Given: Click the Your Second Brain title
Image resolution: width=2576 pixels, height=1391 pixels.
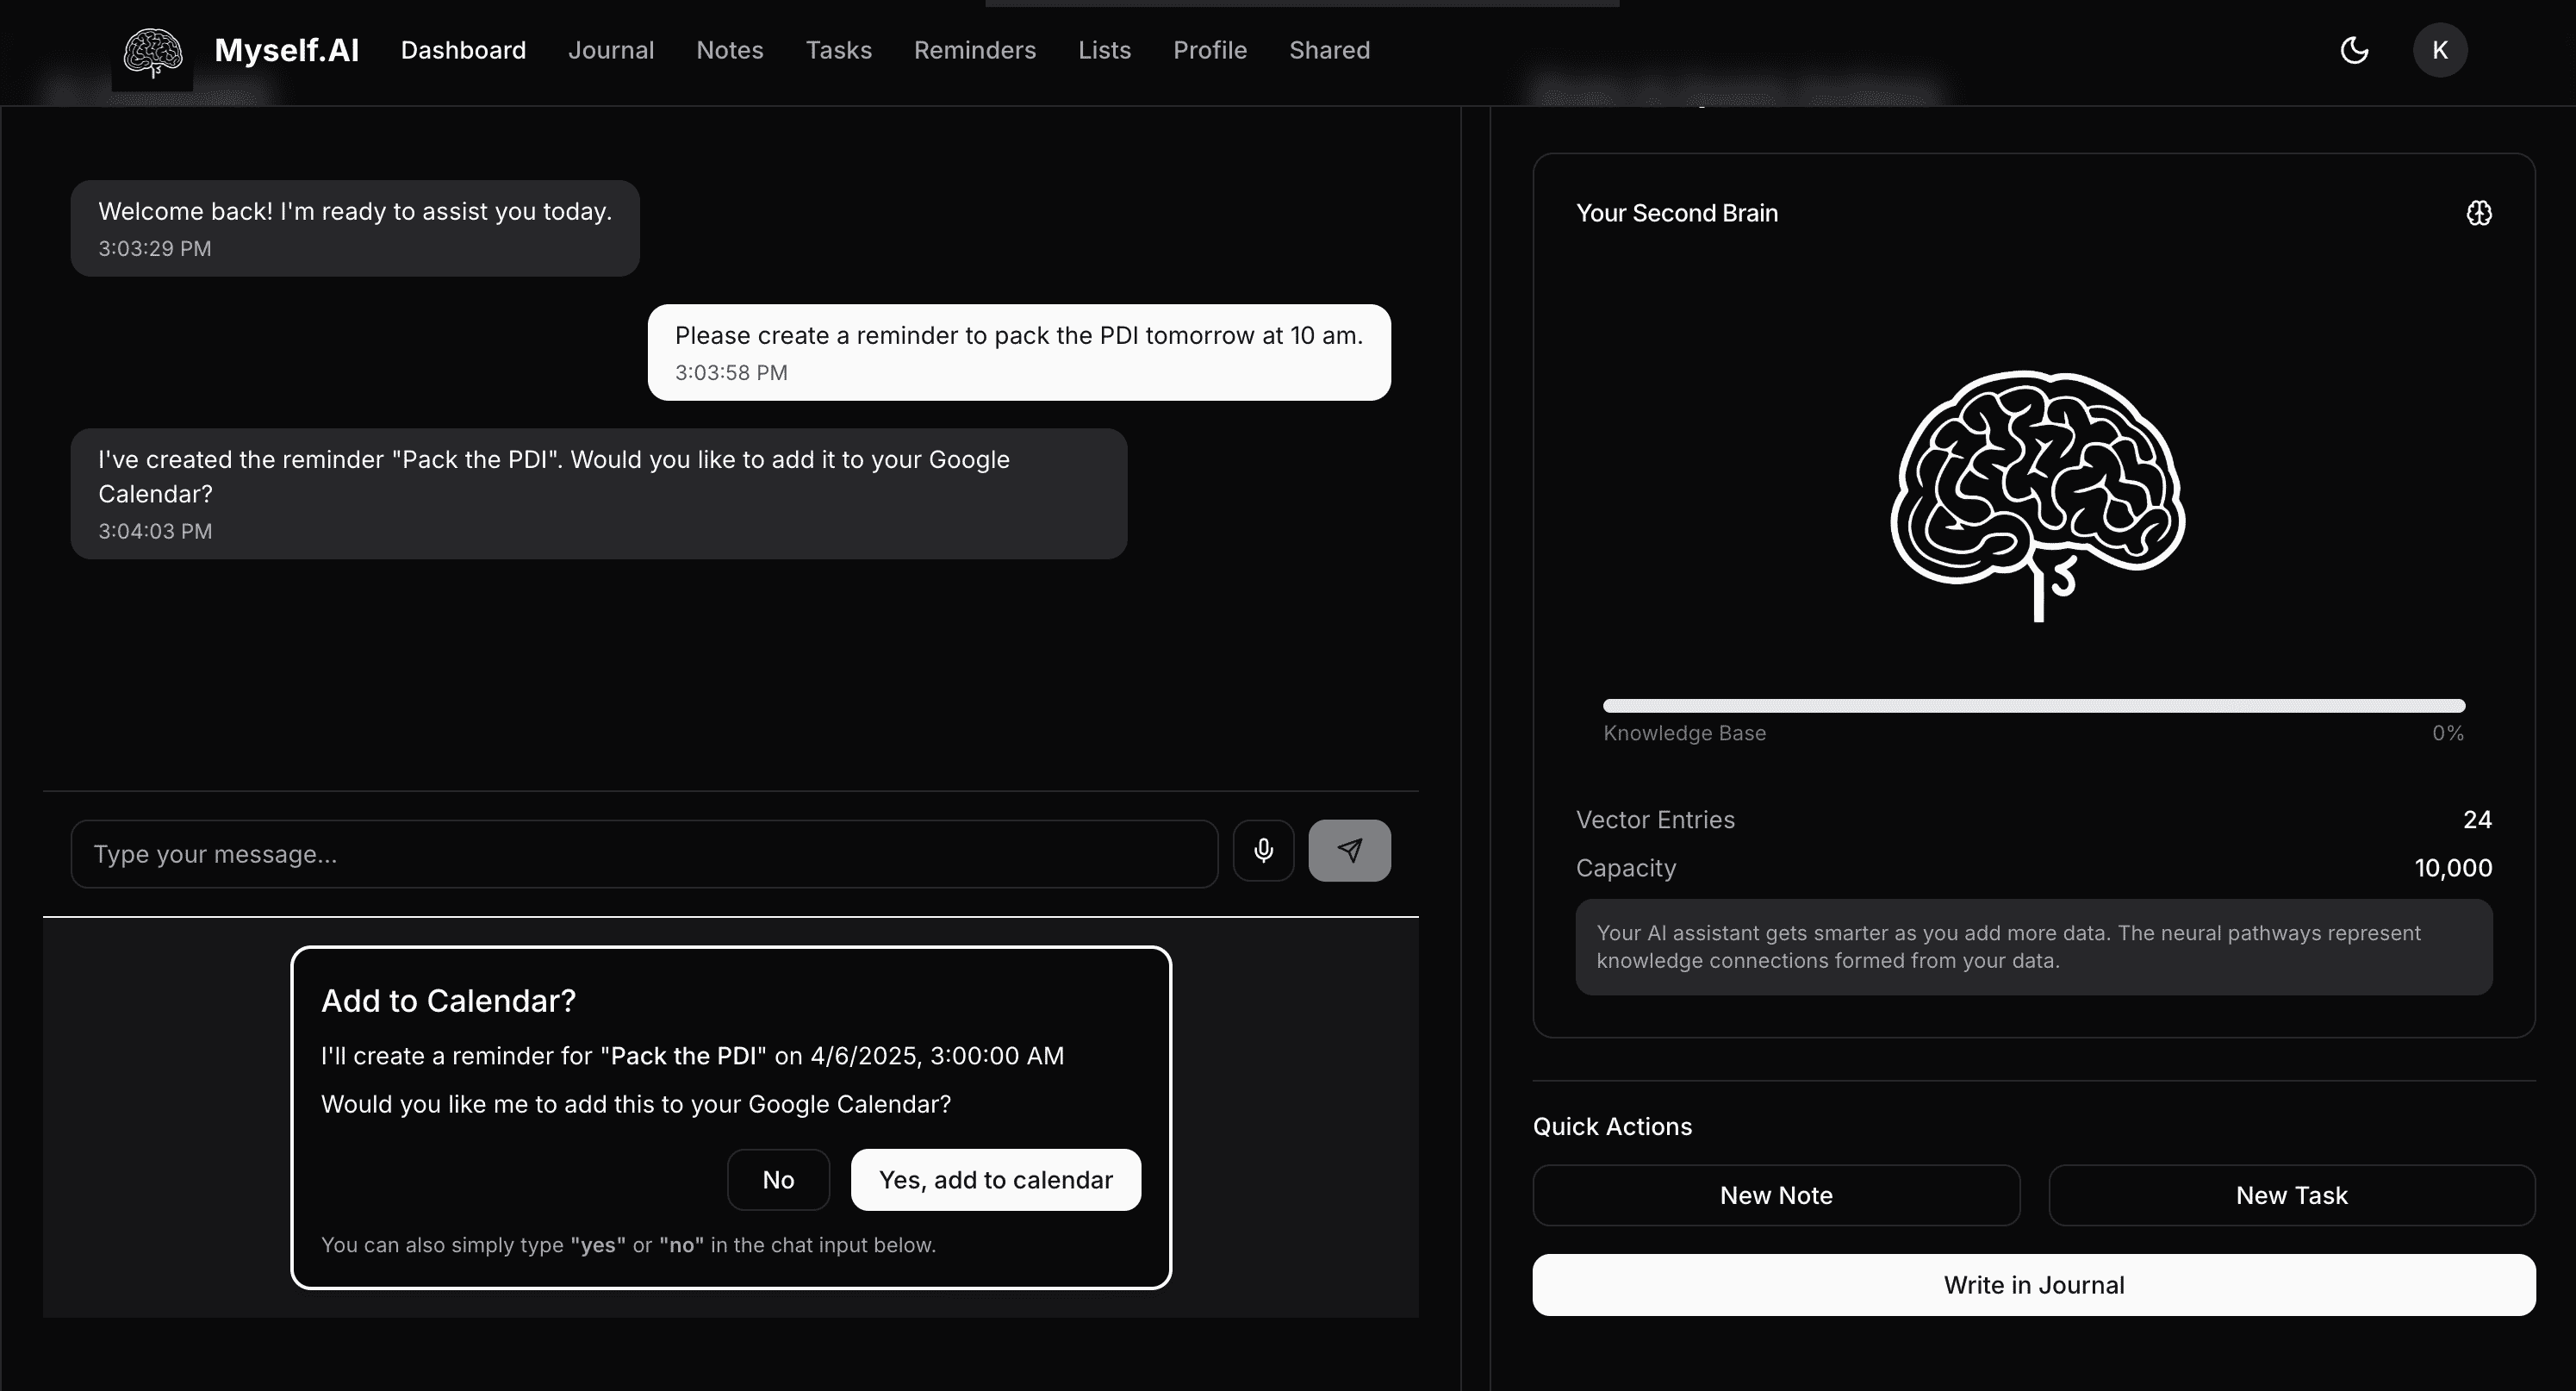Looking at the screenshot, I should point(1677,213).
